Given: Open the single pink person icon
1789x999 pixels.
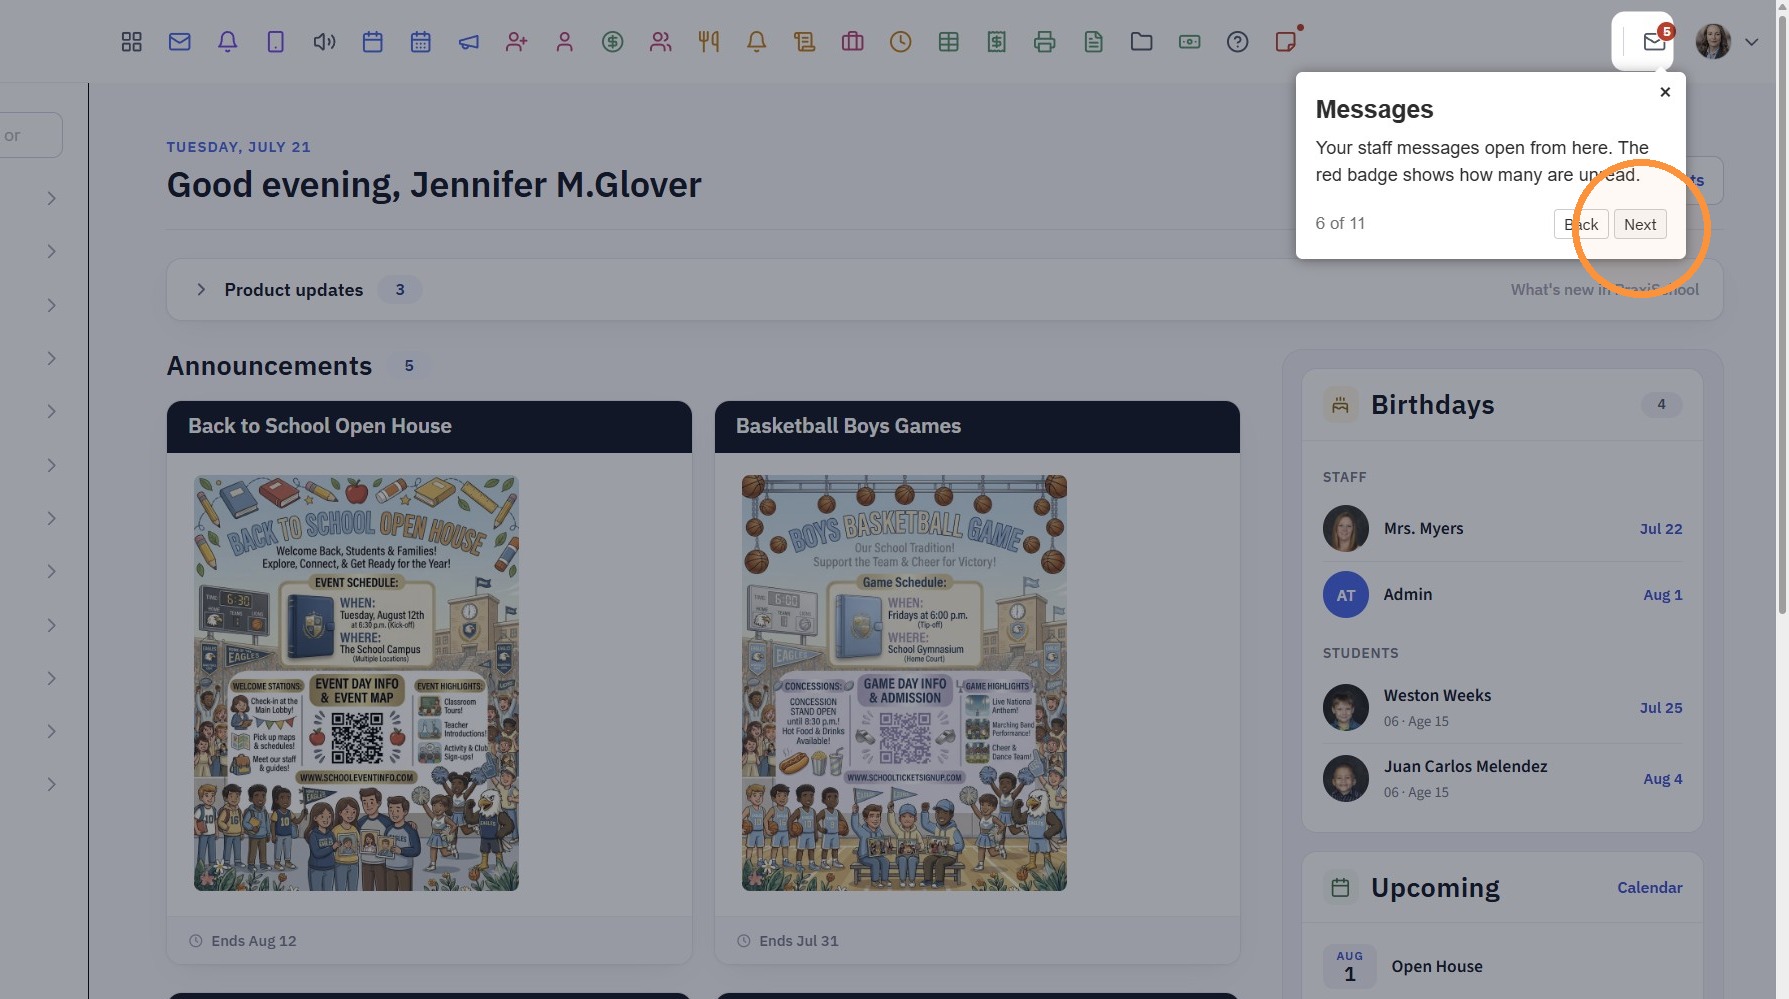Looking at the screenshot, I should (565, 42).
